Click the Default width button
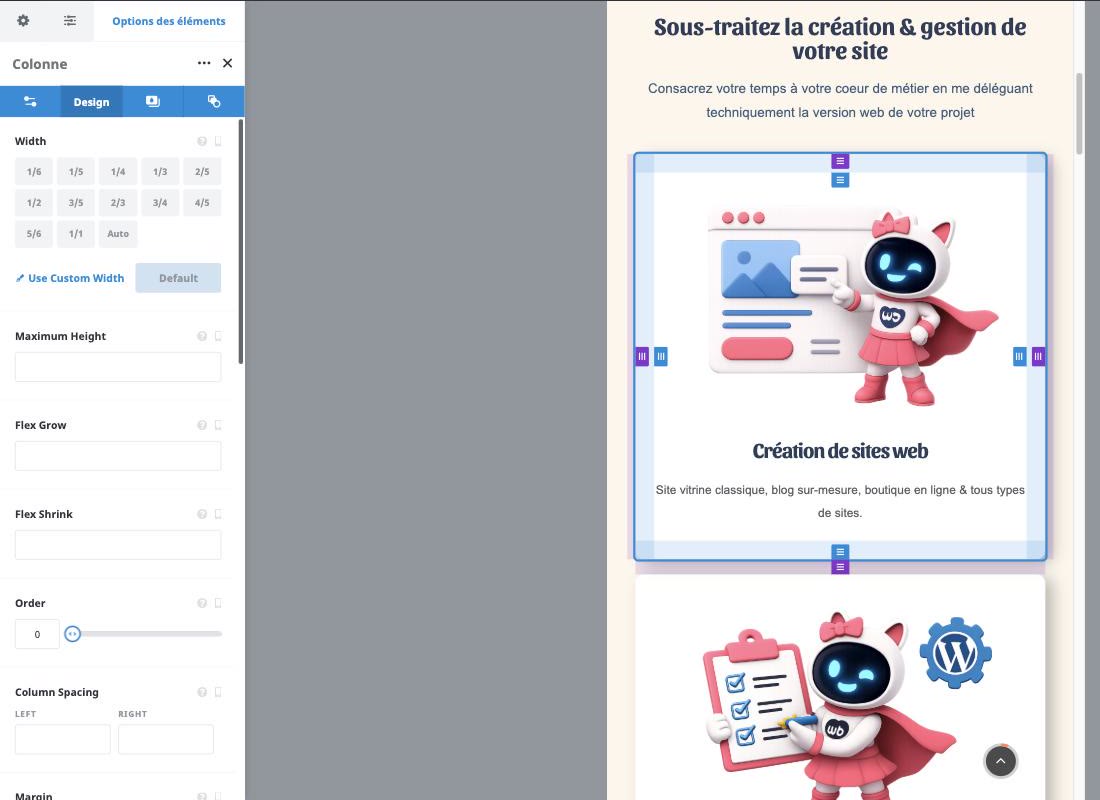The height and width of the screenshot is (800, 1100). coord(178,278)
